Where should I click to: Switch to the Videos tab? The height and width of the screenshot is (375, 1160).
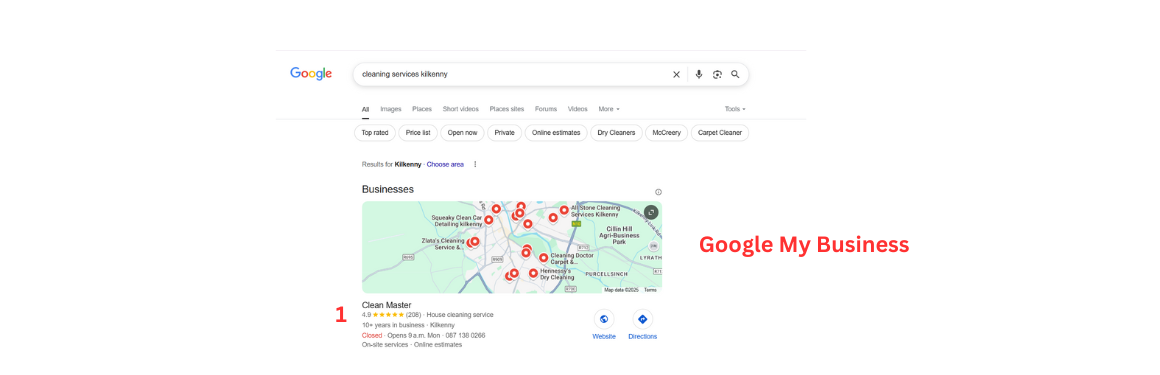click(578, 109)
